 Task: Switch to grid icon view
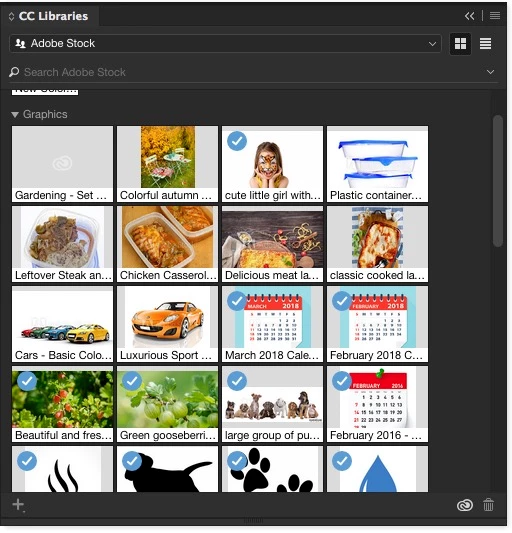tap(460, 44)
